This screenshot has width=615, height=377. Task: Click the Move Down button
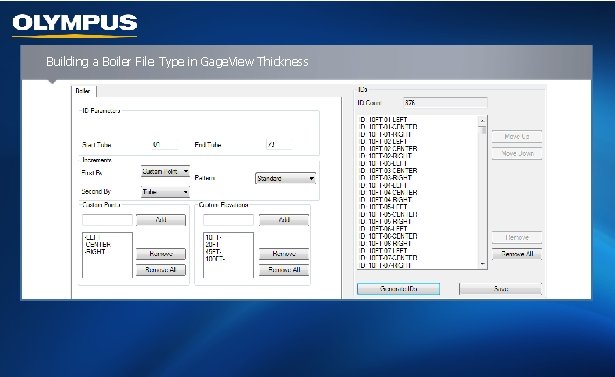pos(517,153)
